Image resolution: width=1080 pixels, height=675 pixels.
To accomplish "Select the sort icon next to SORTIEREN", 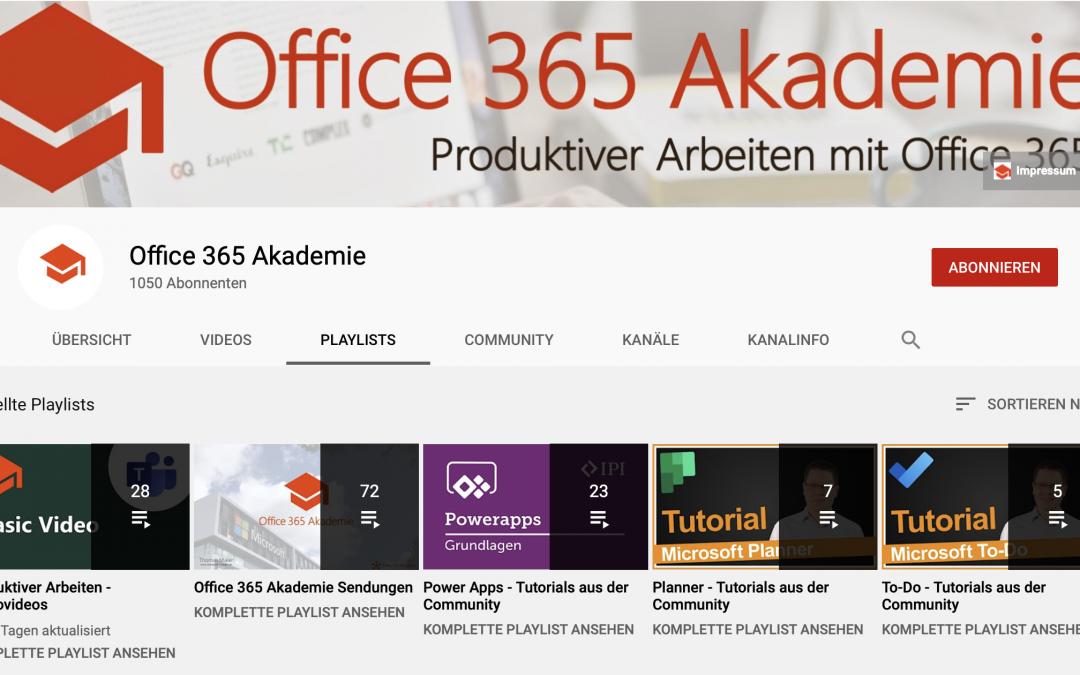I will click(964, 404).
